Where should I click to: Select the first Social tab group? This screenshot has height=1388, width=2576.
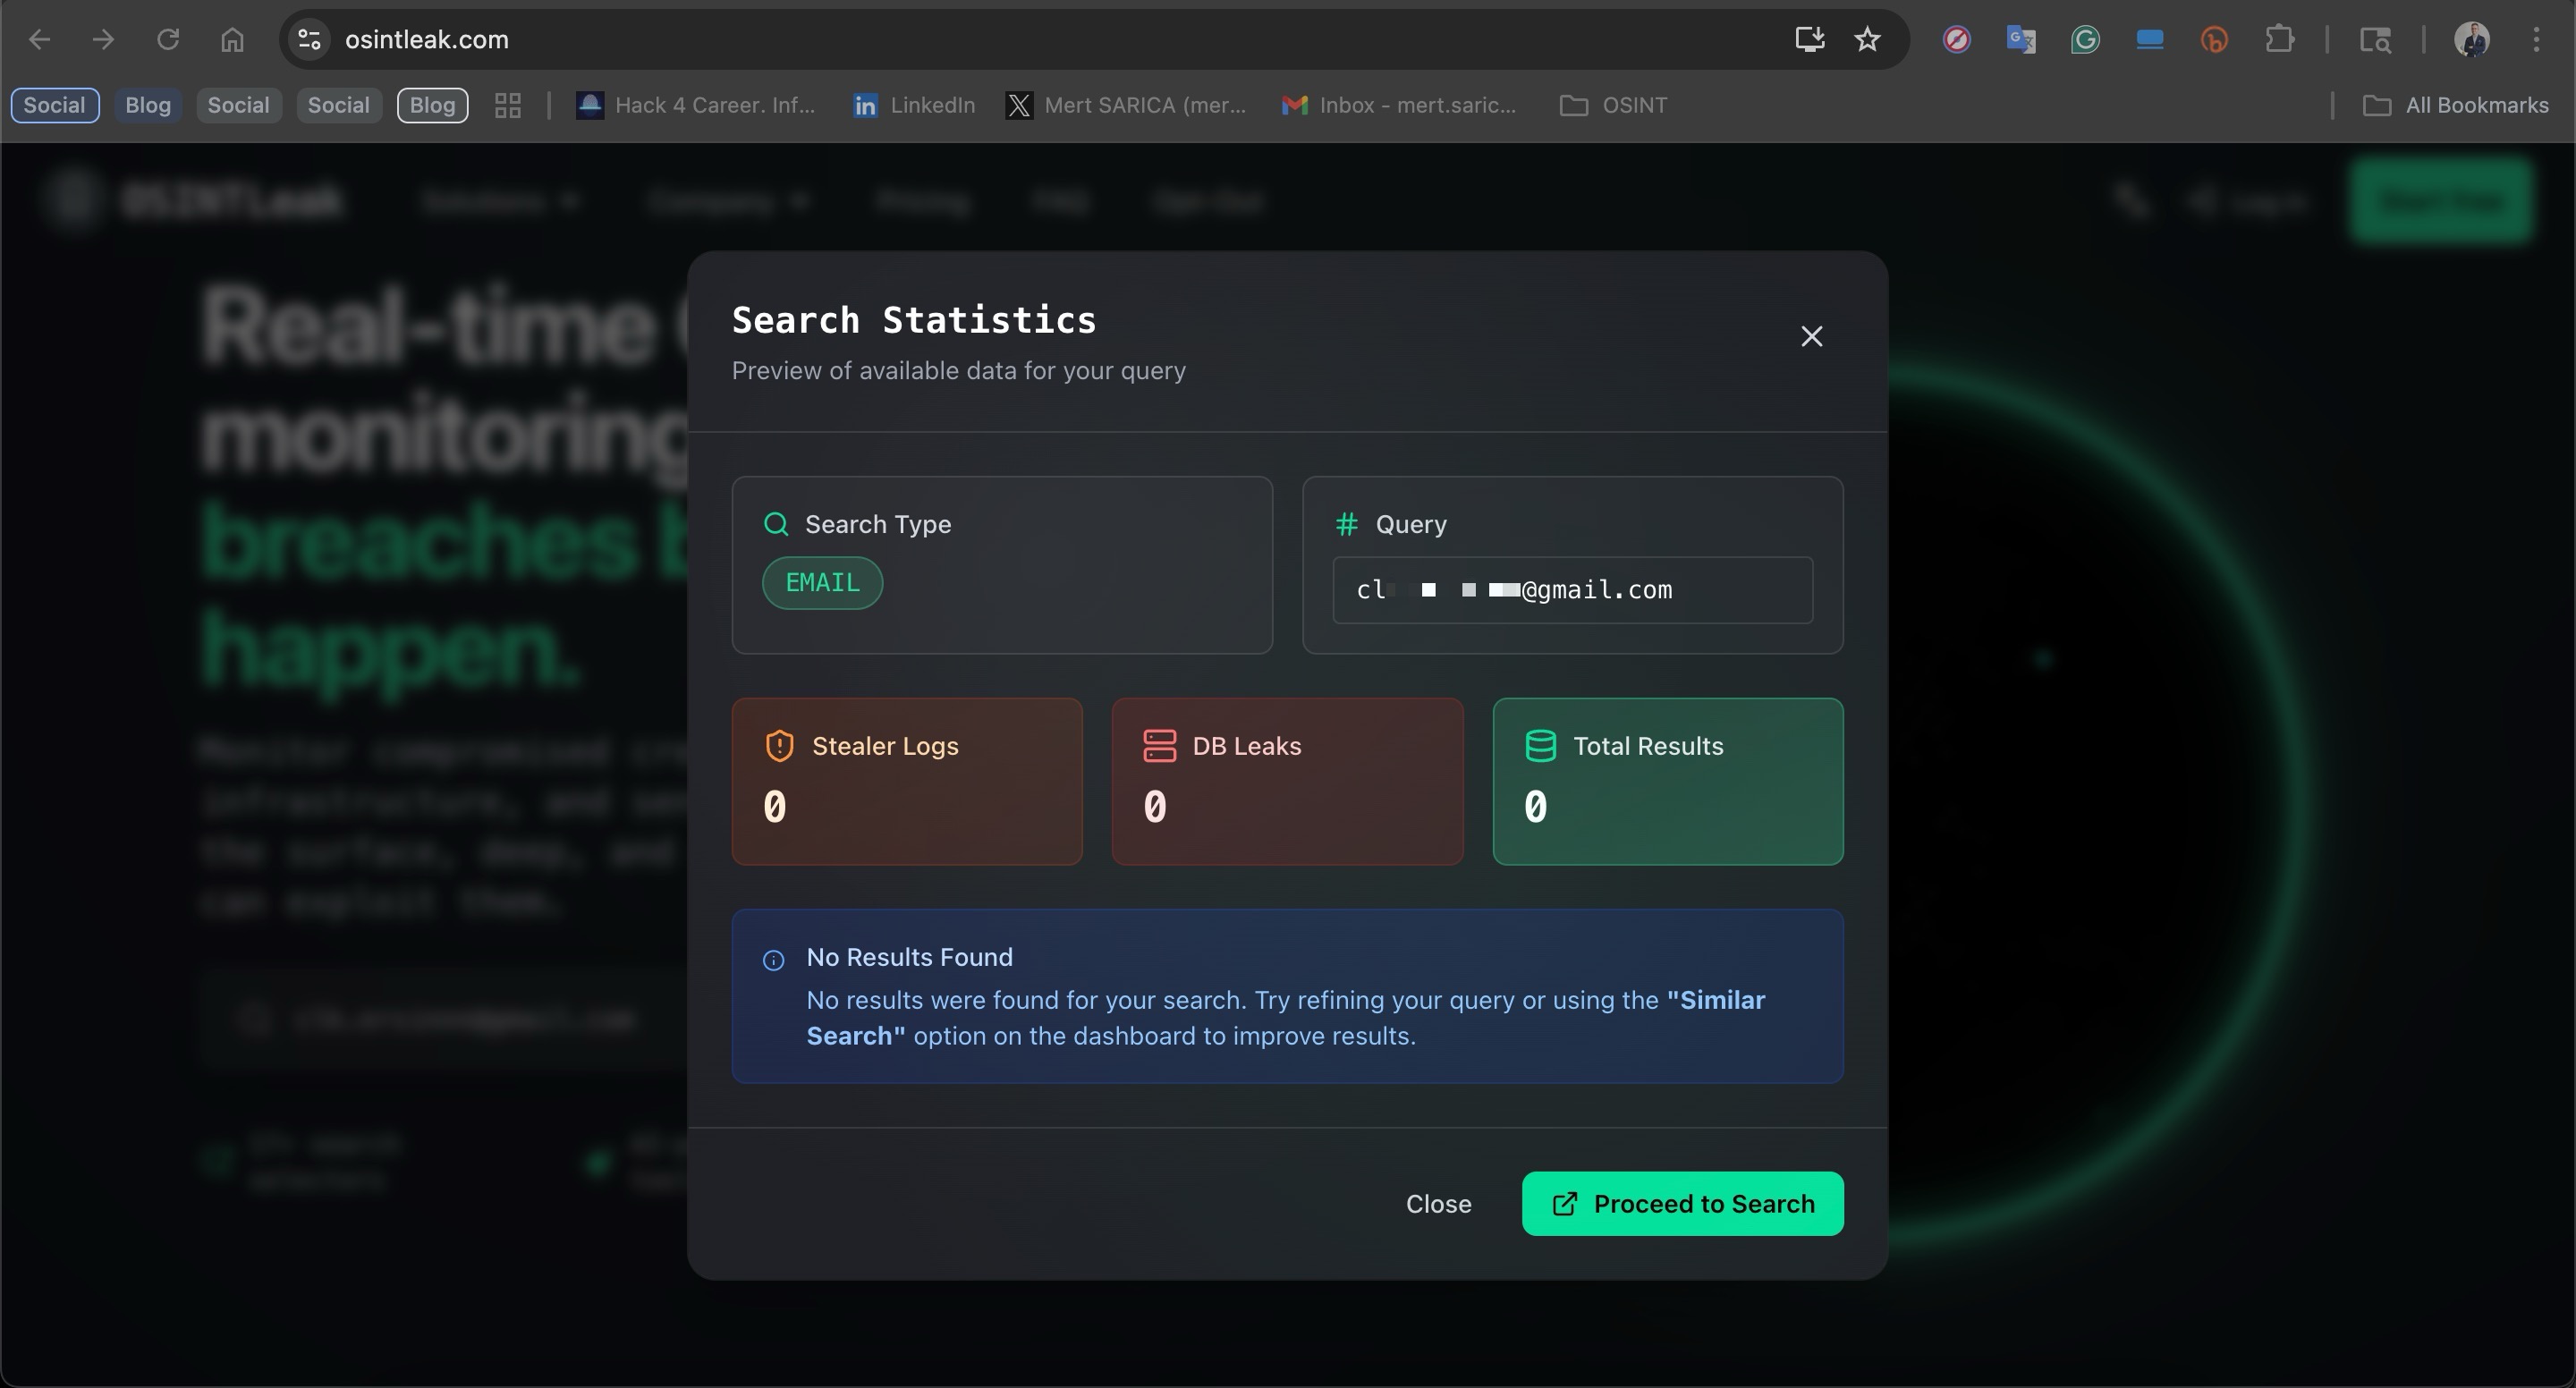(54, 105)
